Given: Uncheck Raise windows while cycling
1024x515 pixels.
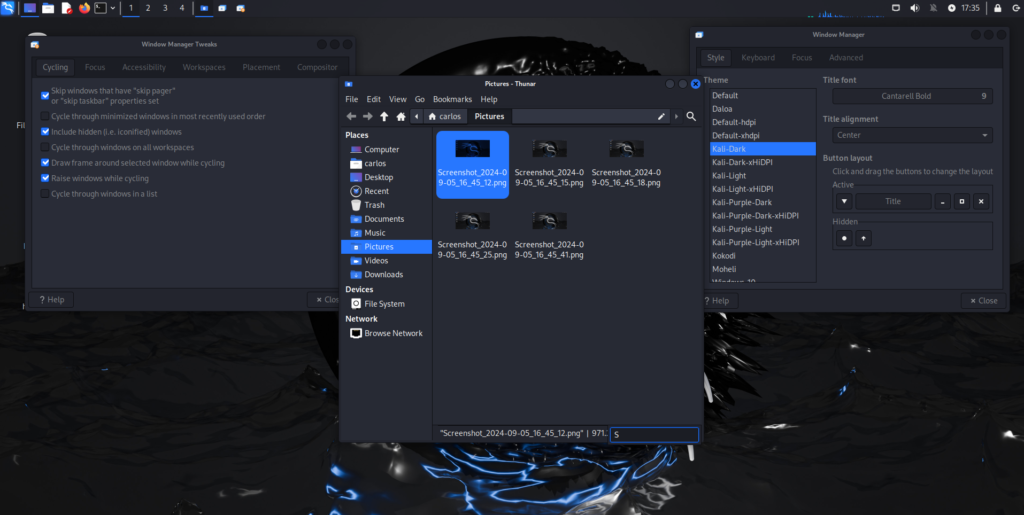Looking at the screenshot, I should [45, 178].
